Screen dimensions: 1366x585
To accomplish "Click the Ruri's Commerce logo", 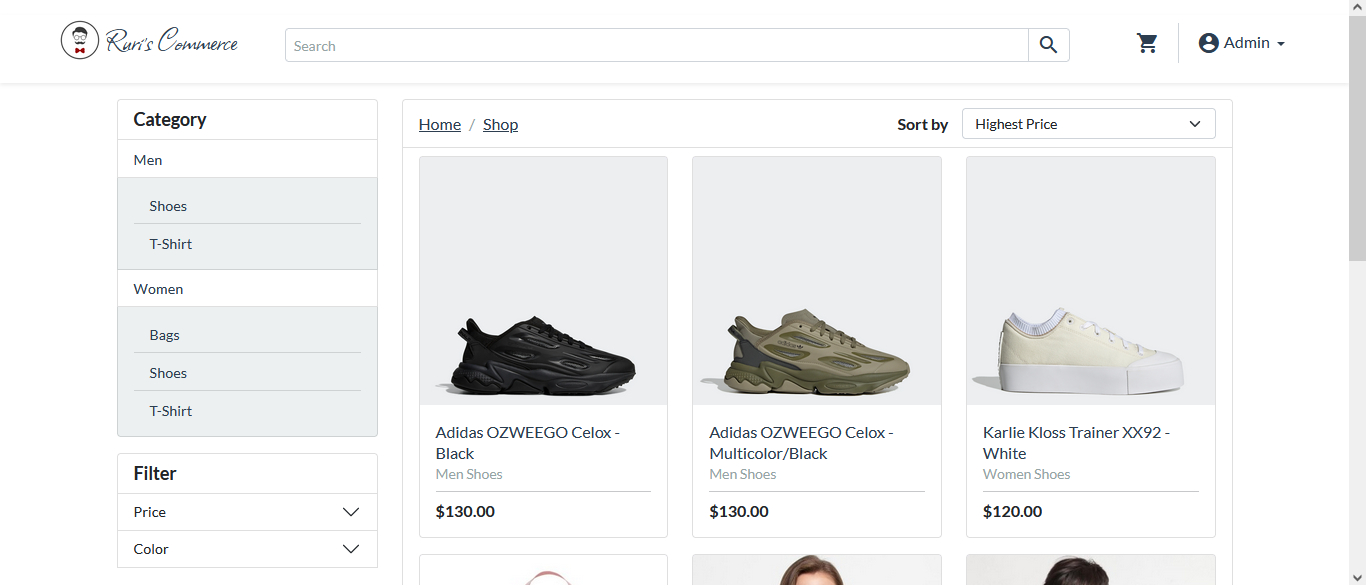I will (148, 40).
